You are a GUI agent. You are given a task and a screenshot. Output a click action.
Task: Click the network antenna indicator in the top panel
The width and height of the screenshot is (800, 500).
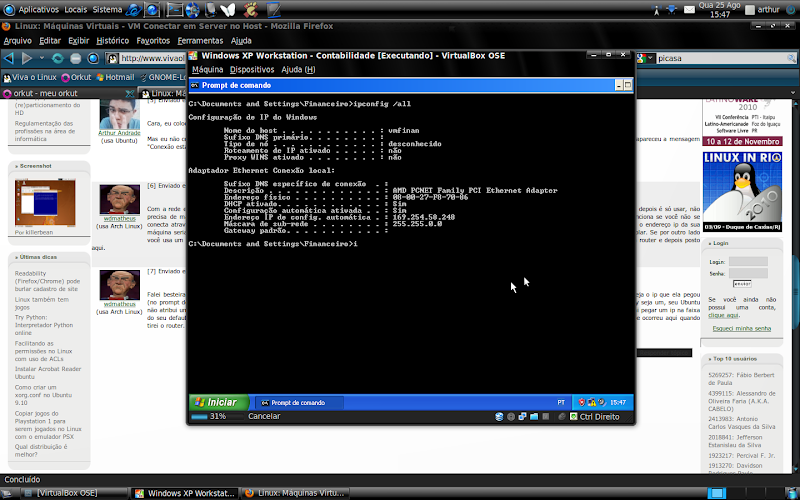pos(657,10)
